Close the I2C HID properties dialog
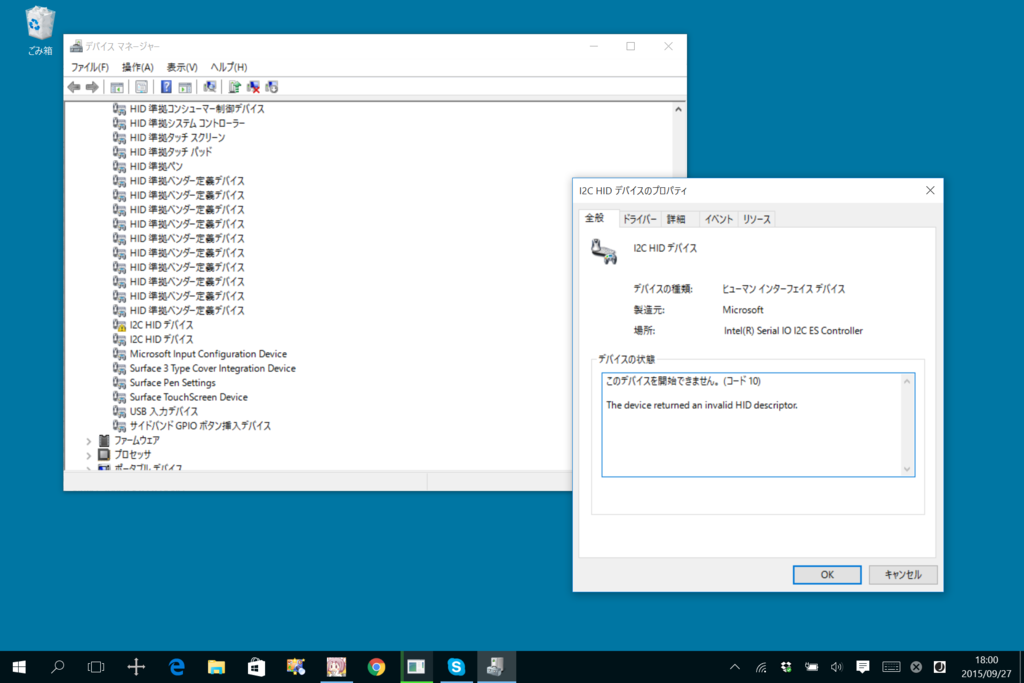Screen dimensions: 1024x683 point(930,191)
